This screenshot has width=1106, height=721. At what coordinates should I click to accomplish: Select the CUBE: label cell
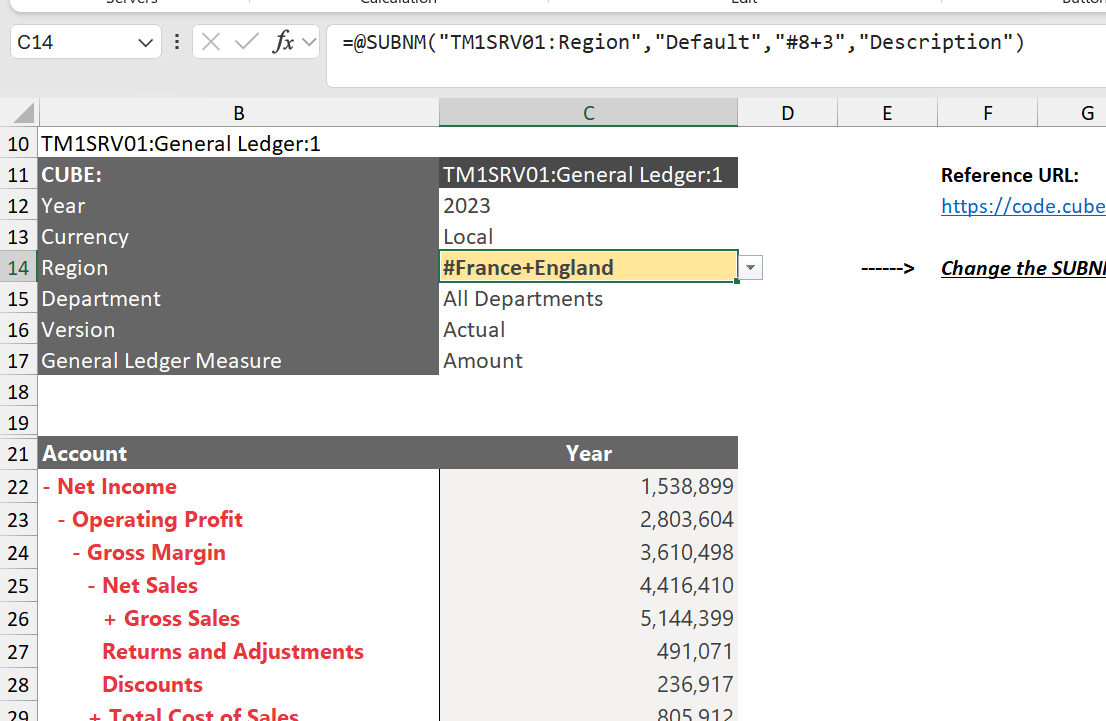coord(238,175)
